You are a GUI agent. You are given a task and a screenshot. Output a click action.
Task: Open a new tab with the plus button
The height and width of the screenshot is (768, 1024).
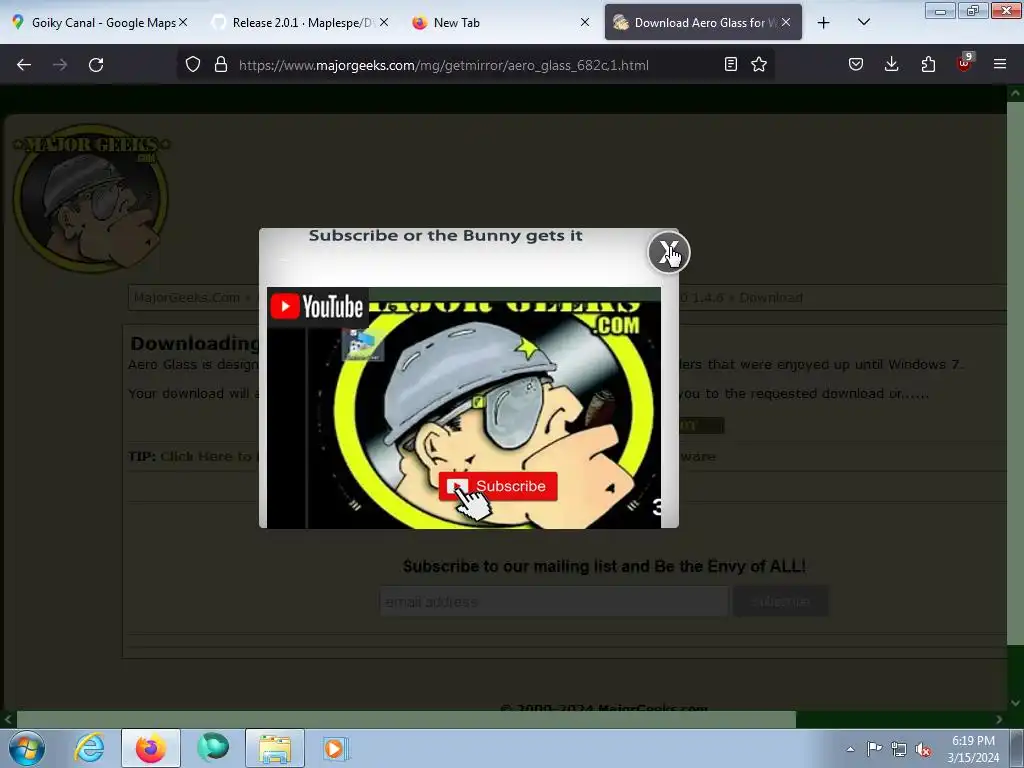pos(824,23)
